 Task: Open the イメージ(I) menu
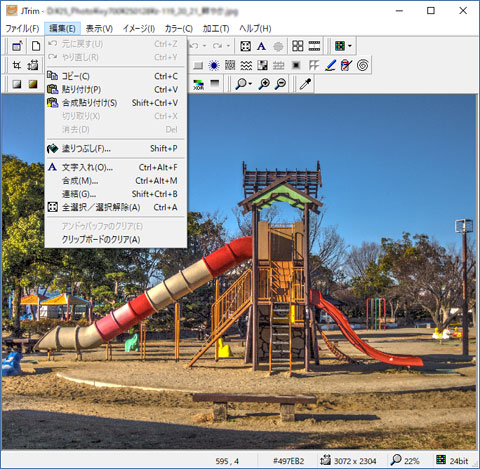[139, 29]
